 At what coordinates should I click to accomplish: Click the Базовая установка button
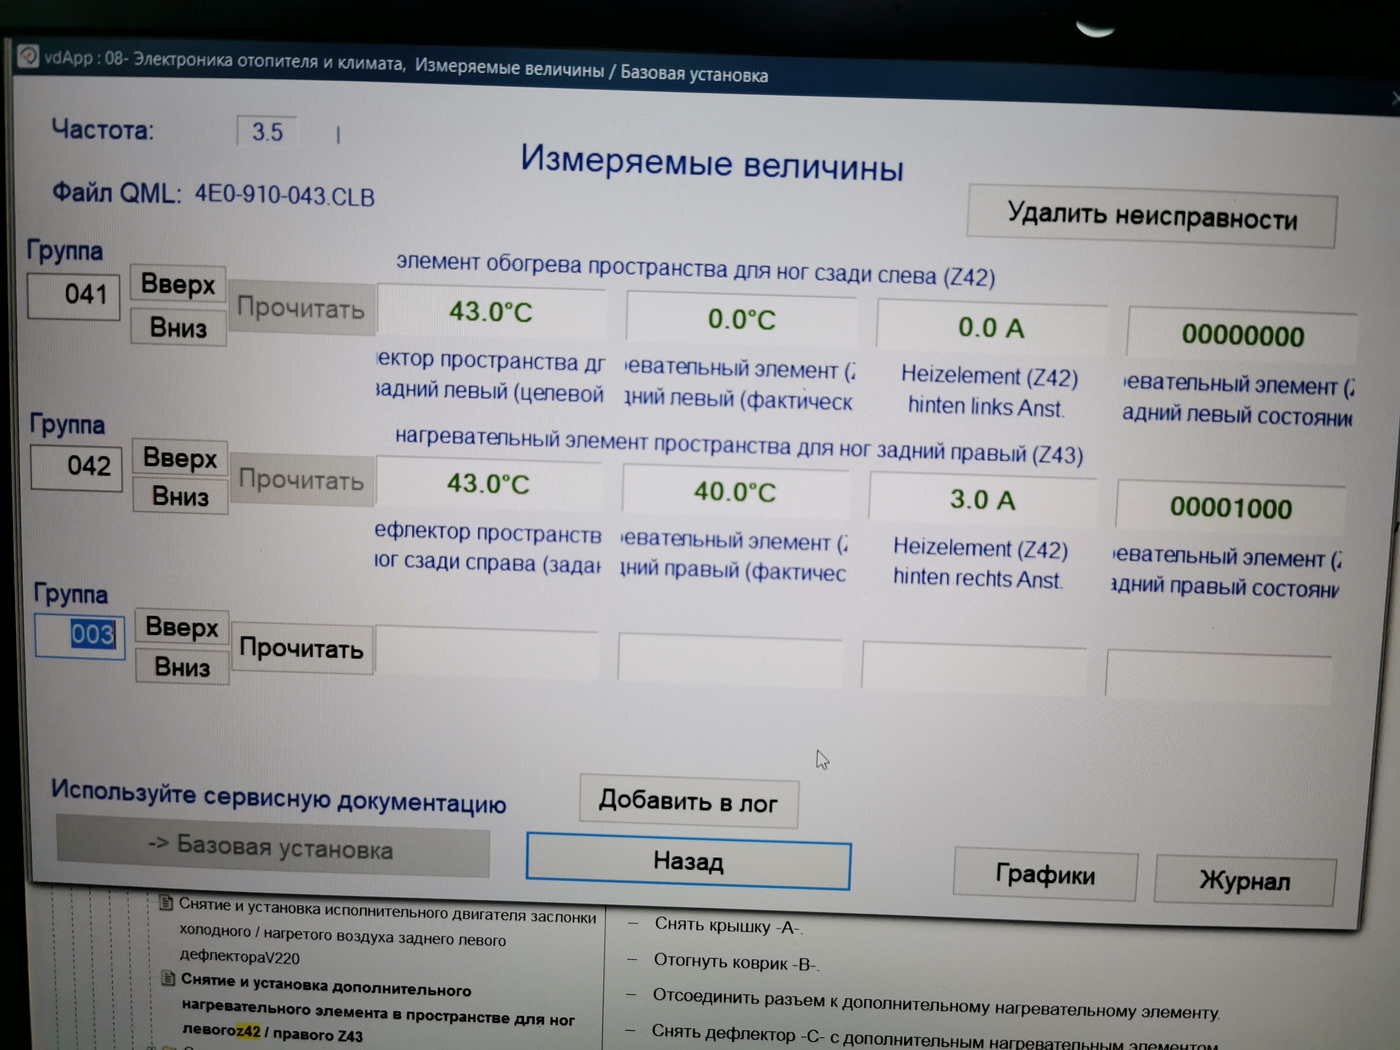tap(272, 849)
